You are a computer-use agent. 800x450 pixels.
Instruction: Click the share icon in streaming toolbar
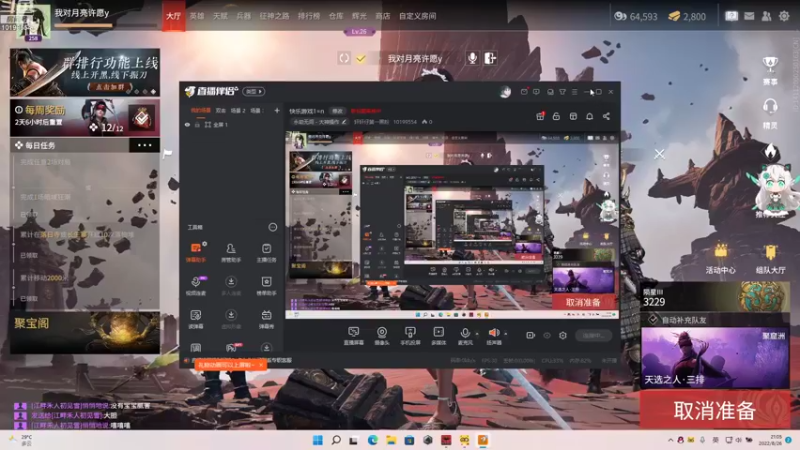606,116
